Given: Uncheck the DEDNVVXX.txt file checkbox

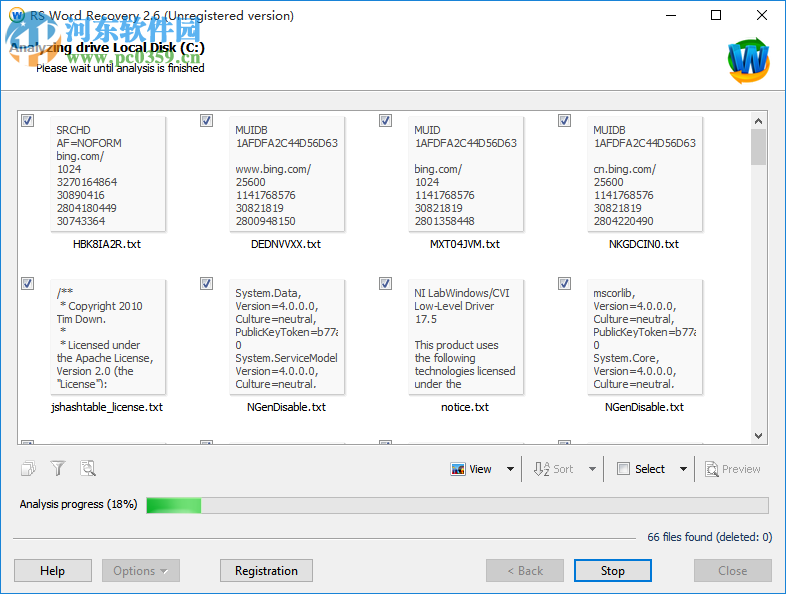Looking at the screenshot, I should (207, 120).
